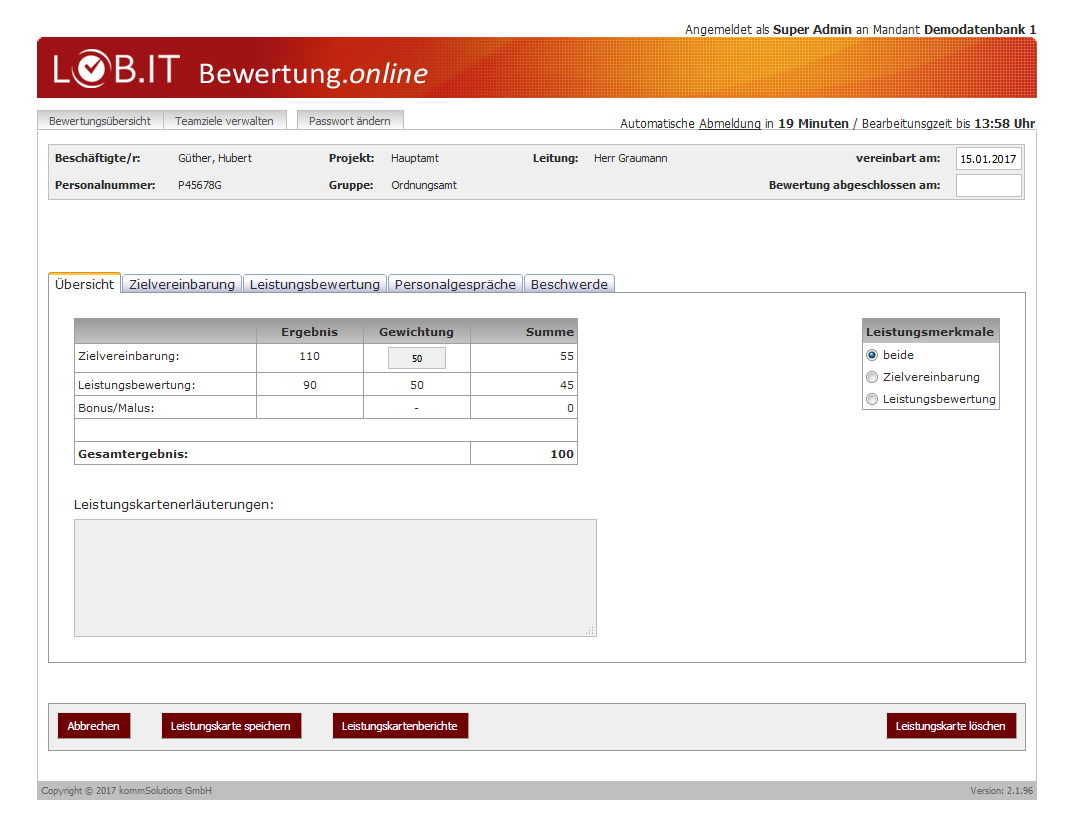The height and width of the screenshot is (828, 1075).
Task: Go to Passwort ändern tab
Action: [350, 120]
